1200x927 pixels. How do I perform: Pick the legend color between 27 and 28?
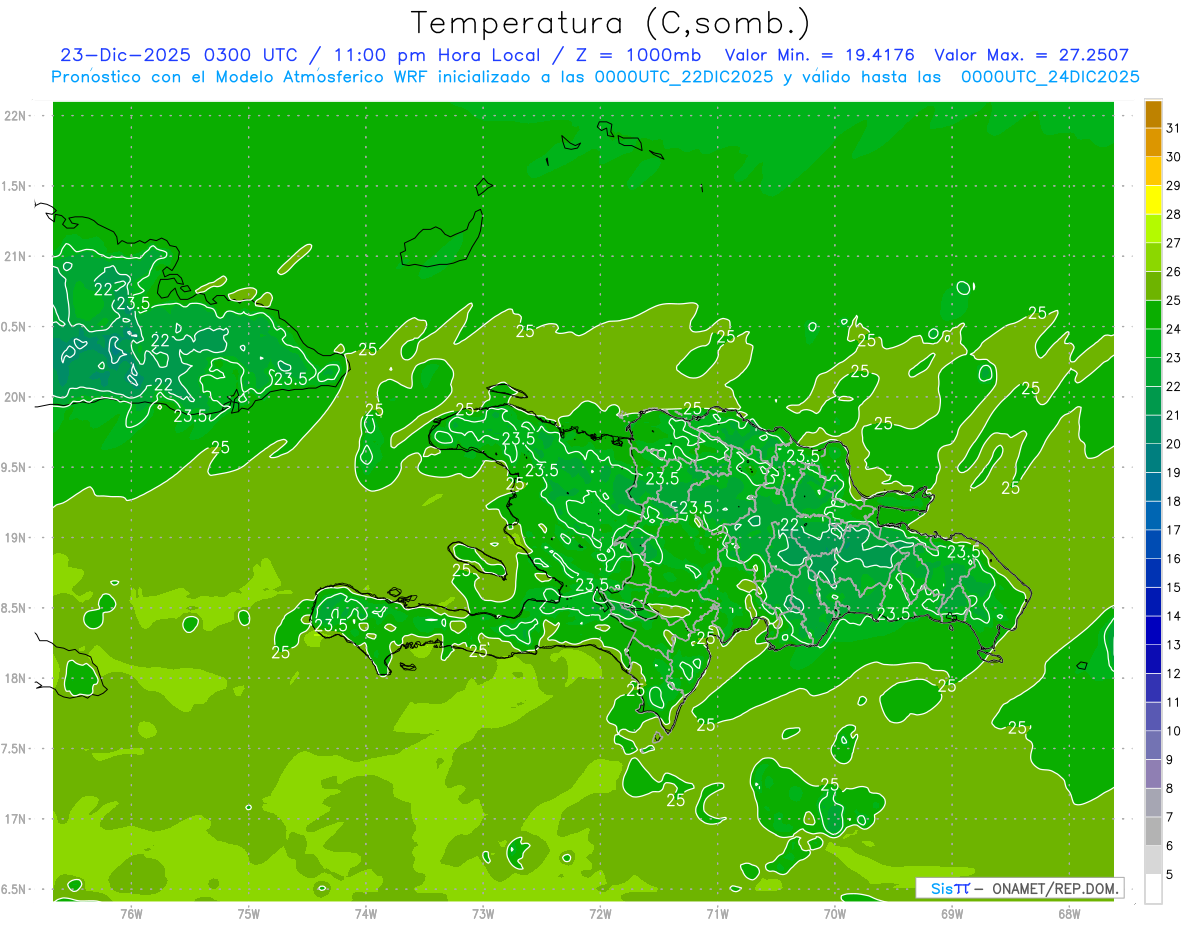(1153, 229)
